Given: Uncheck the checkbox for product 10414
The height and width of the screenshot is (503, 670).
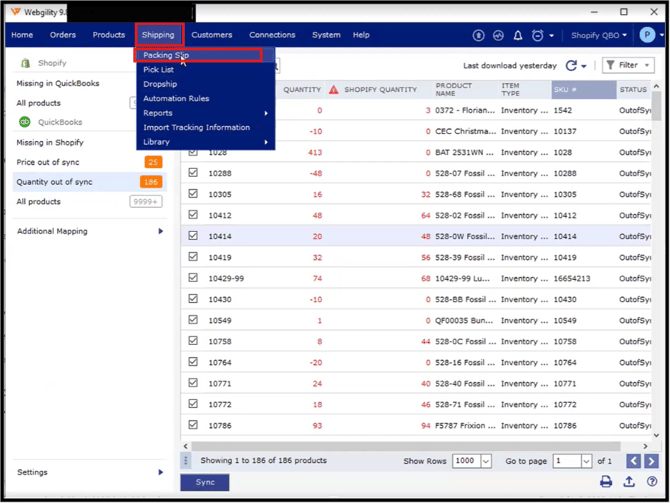Looking at the screenshot, I should (193, 236).
